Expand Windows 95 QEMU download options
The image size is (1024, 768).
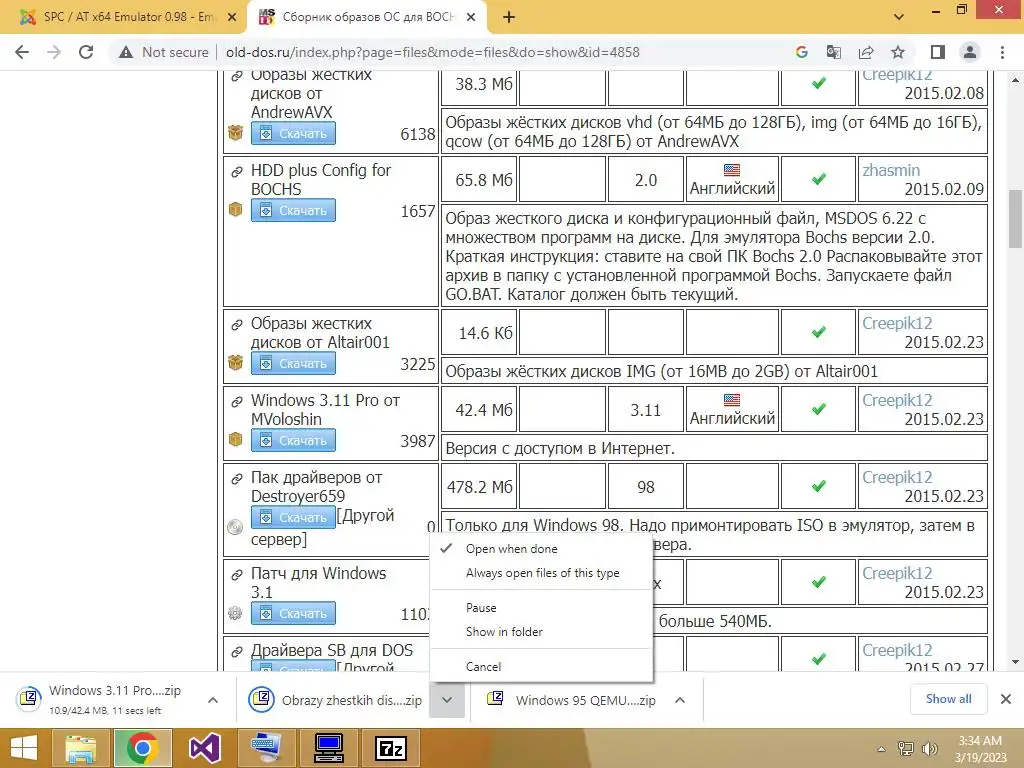680,700
